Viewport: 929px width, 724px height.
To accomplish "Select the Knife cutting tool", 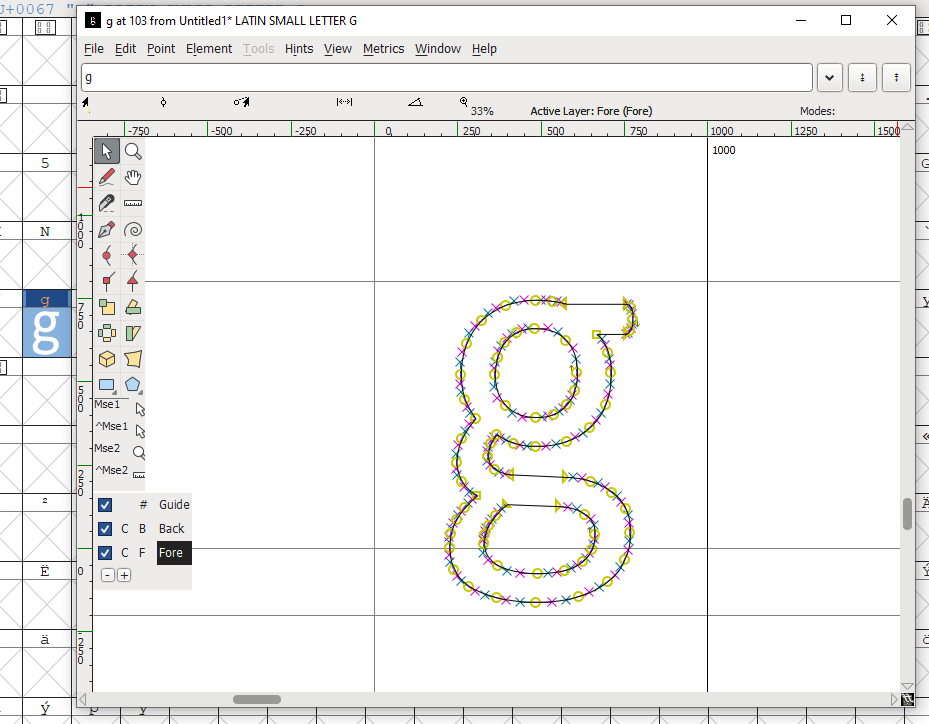I will pyautogui.click(x=107, y=203).
